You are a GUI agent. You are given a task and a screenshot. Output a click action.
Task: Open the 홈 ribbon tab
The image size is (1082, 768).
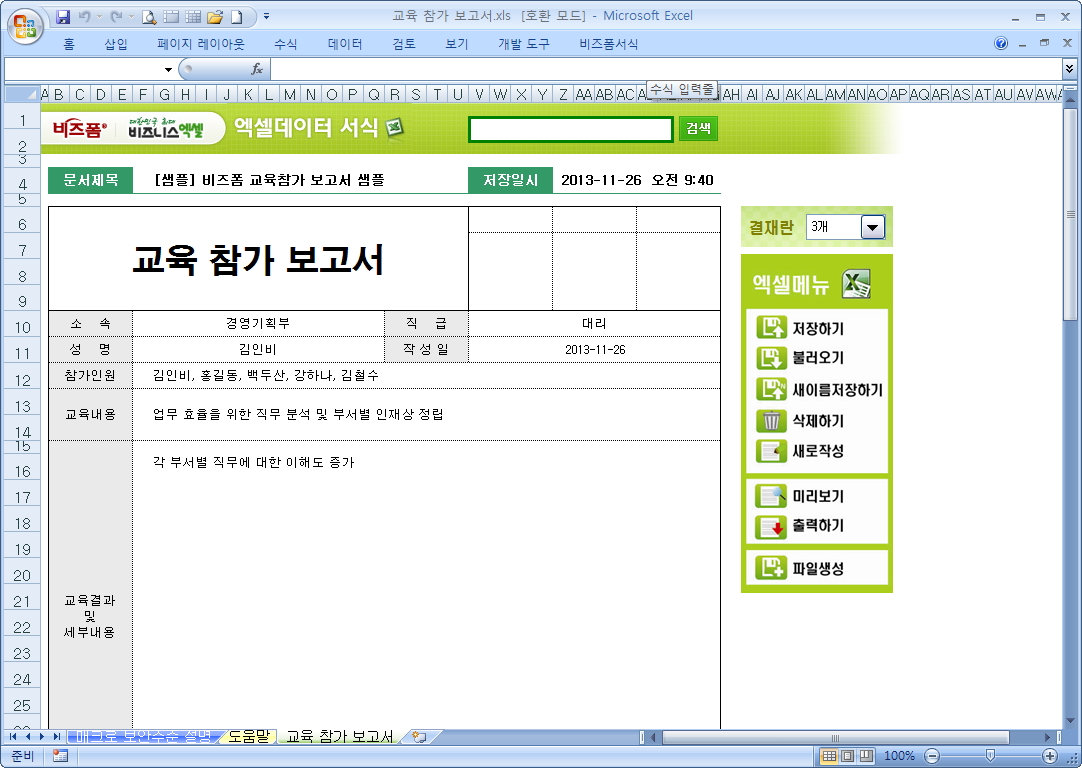pyautogui.click(x=69, y=44)
